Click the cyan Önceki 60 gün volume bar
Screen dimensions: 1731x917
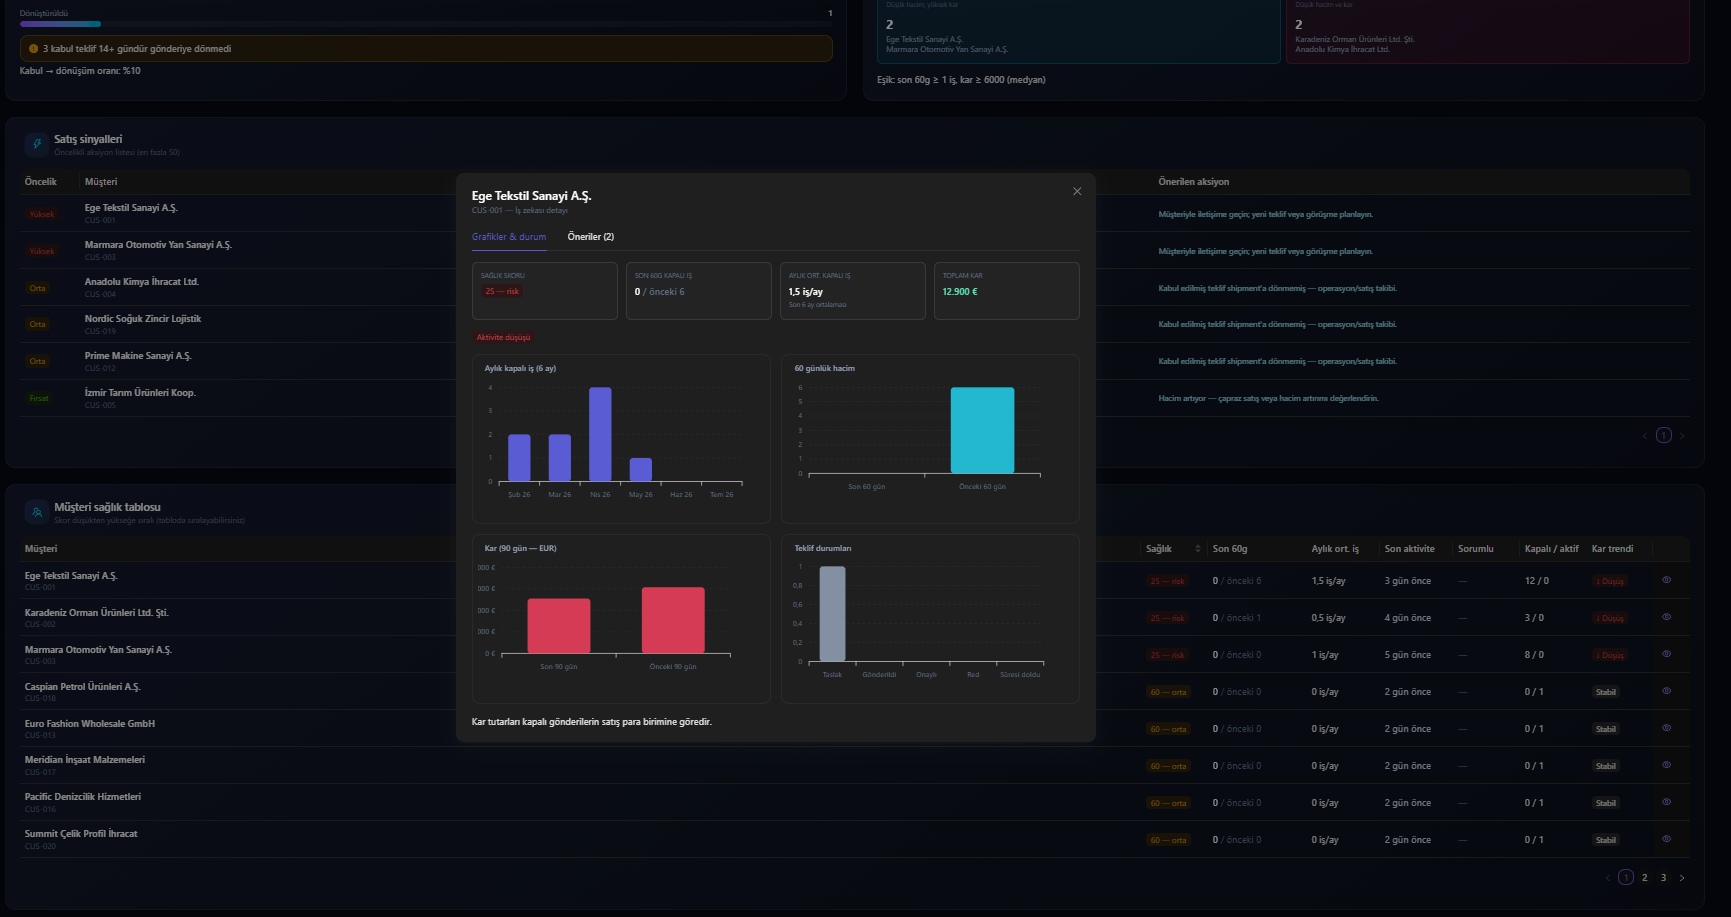point(982,430)
